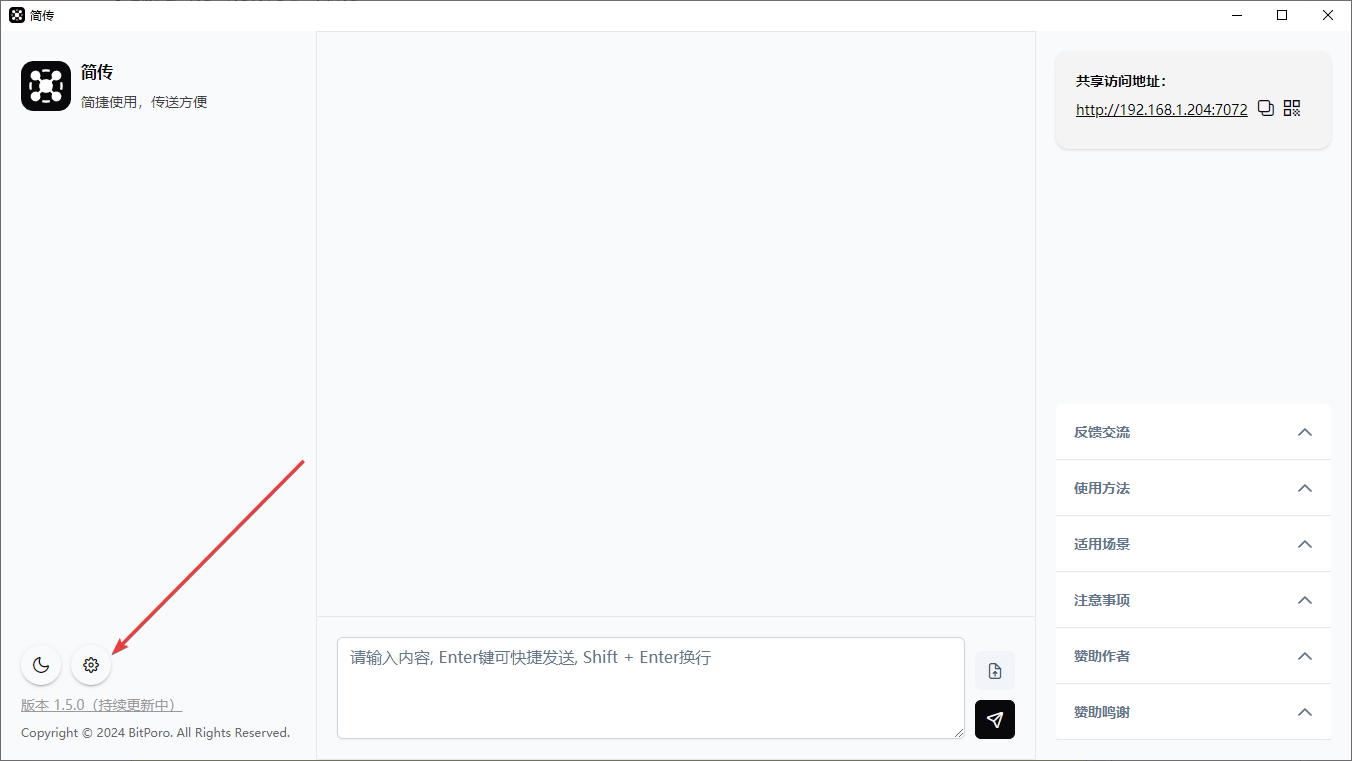Viewport: 1352px width, 761px height.
Task: Click the upload file icon
Action: (x=995, y=671)
